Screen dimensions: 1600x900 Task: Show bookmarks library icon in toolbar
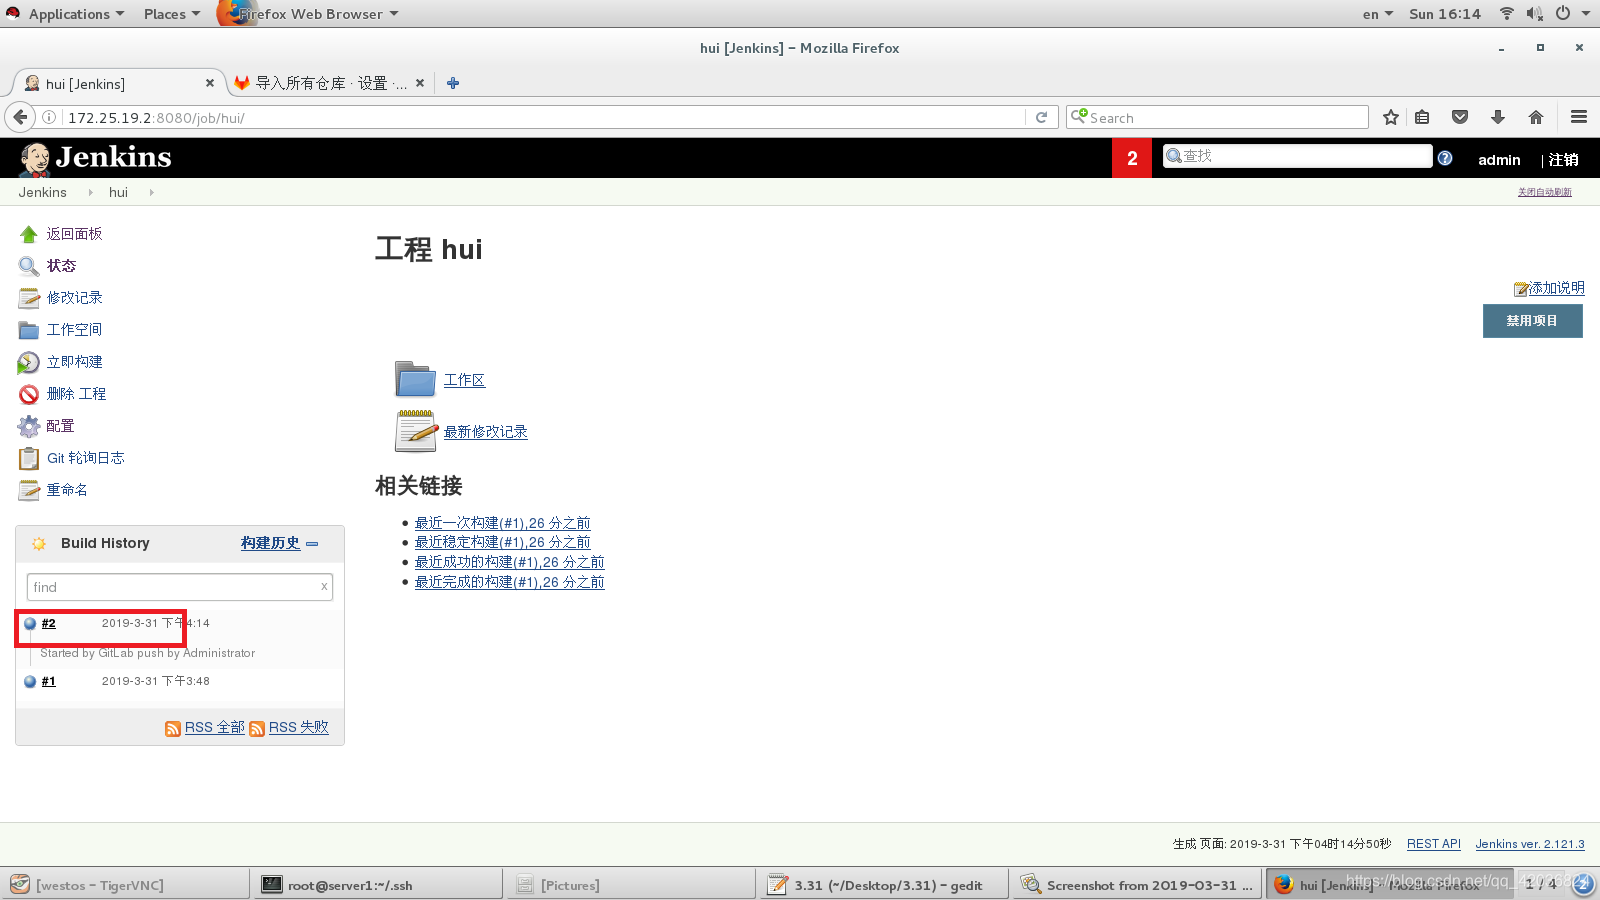(x=1422, y=117)
